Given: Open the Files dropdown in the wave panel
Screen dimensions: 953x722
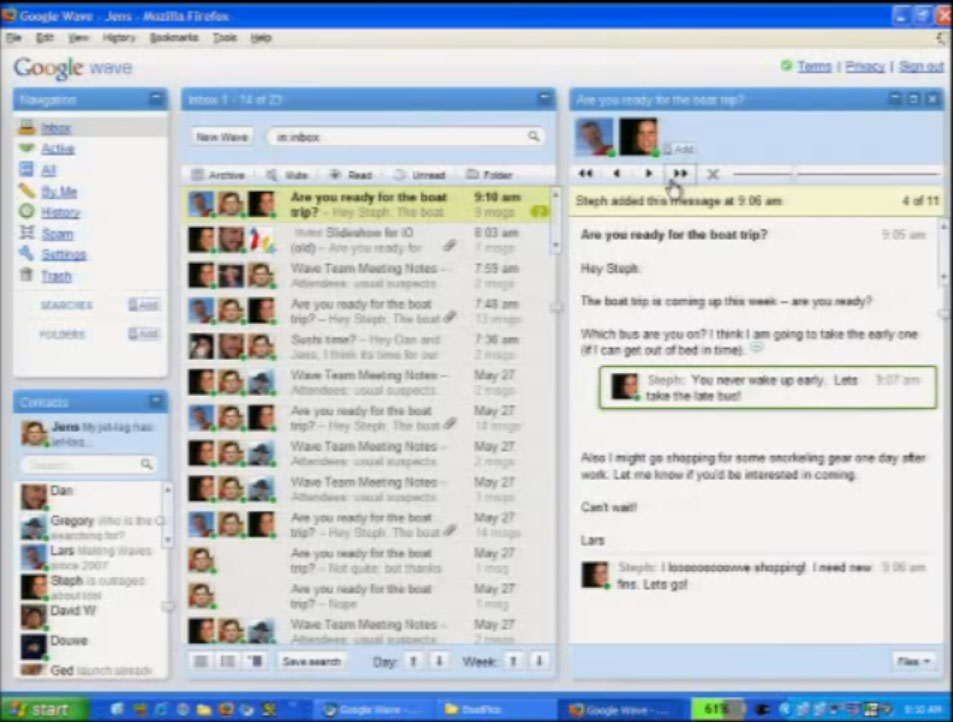Looking at the screenshot, I should coord(914,661).
